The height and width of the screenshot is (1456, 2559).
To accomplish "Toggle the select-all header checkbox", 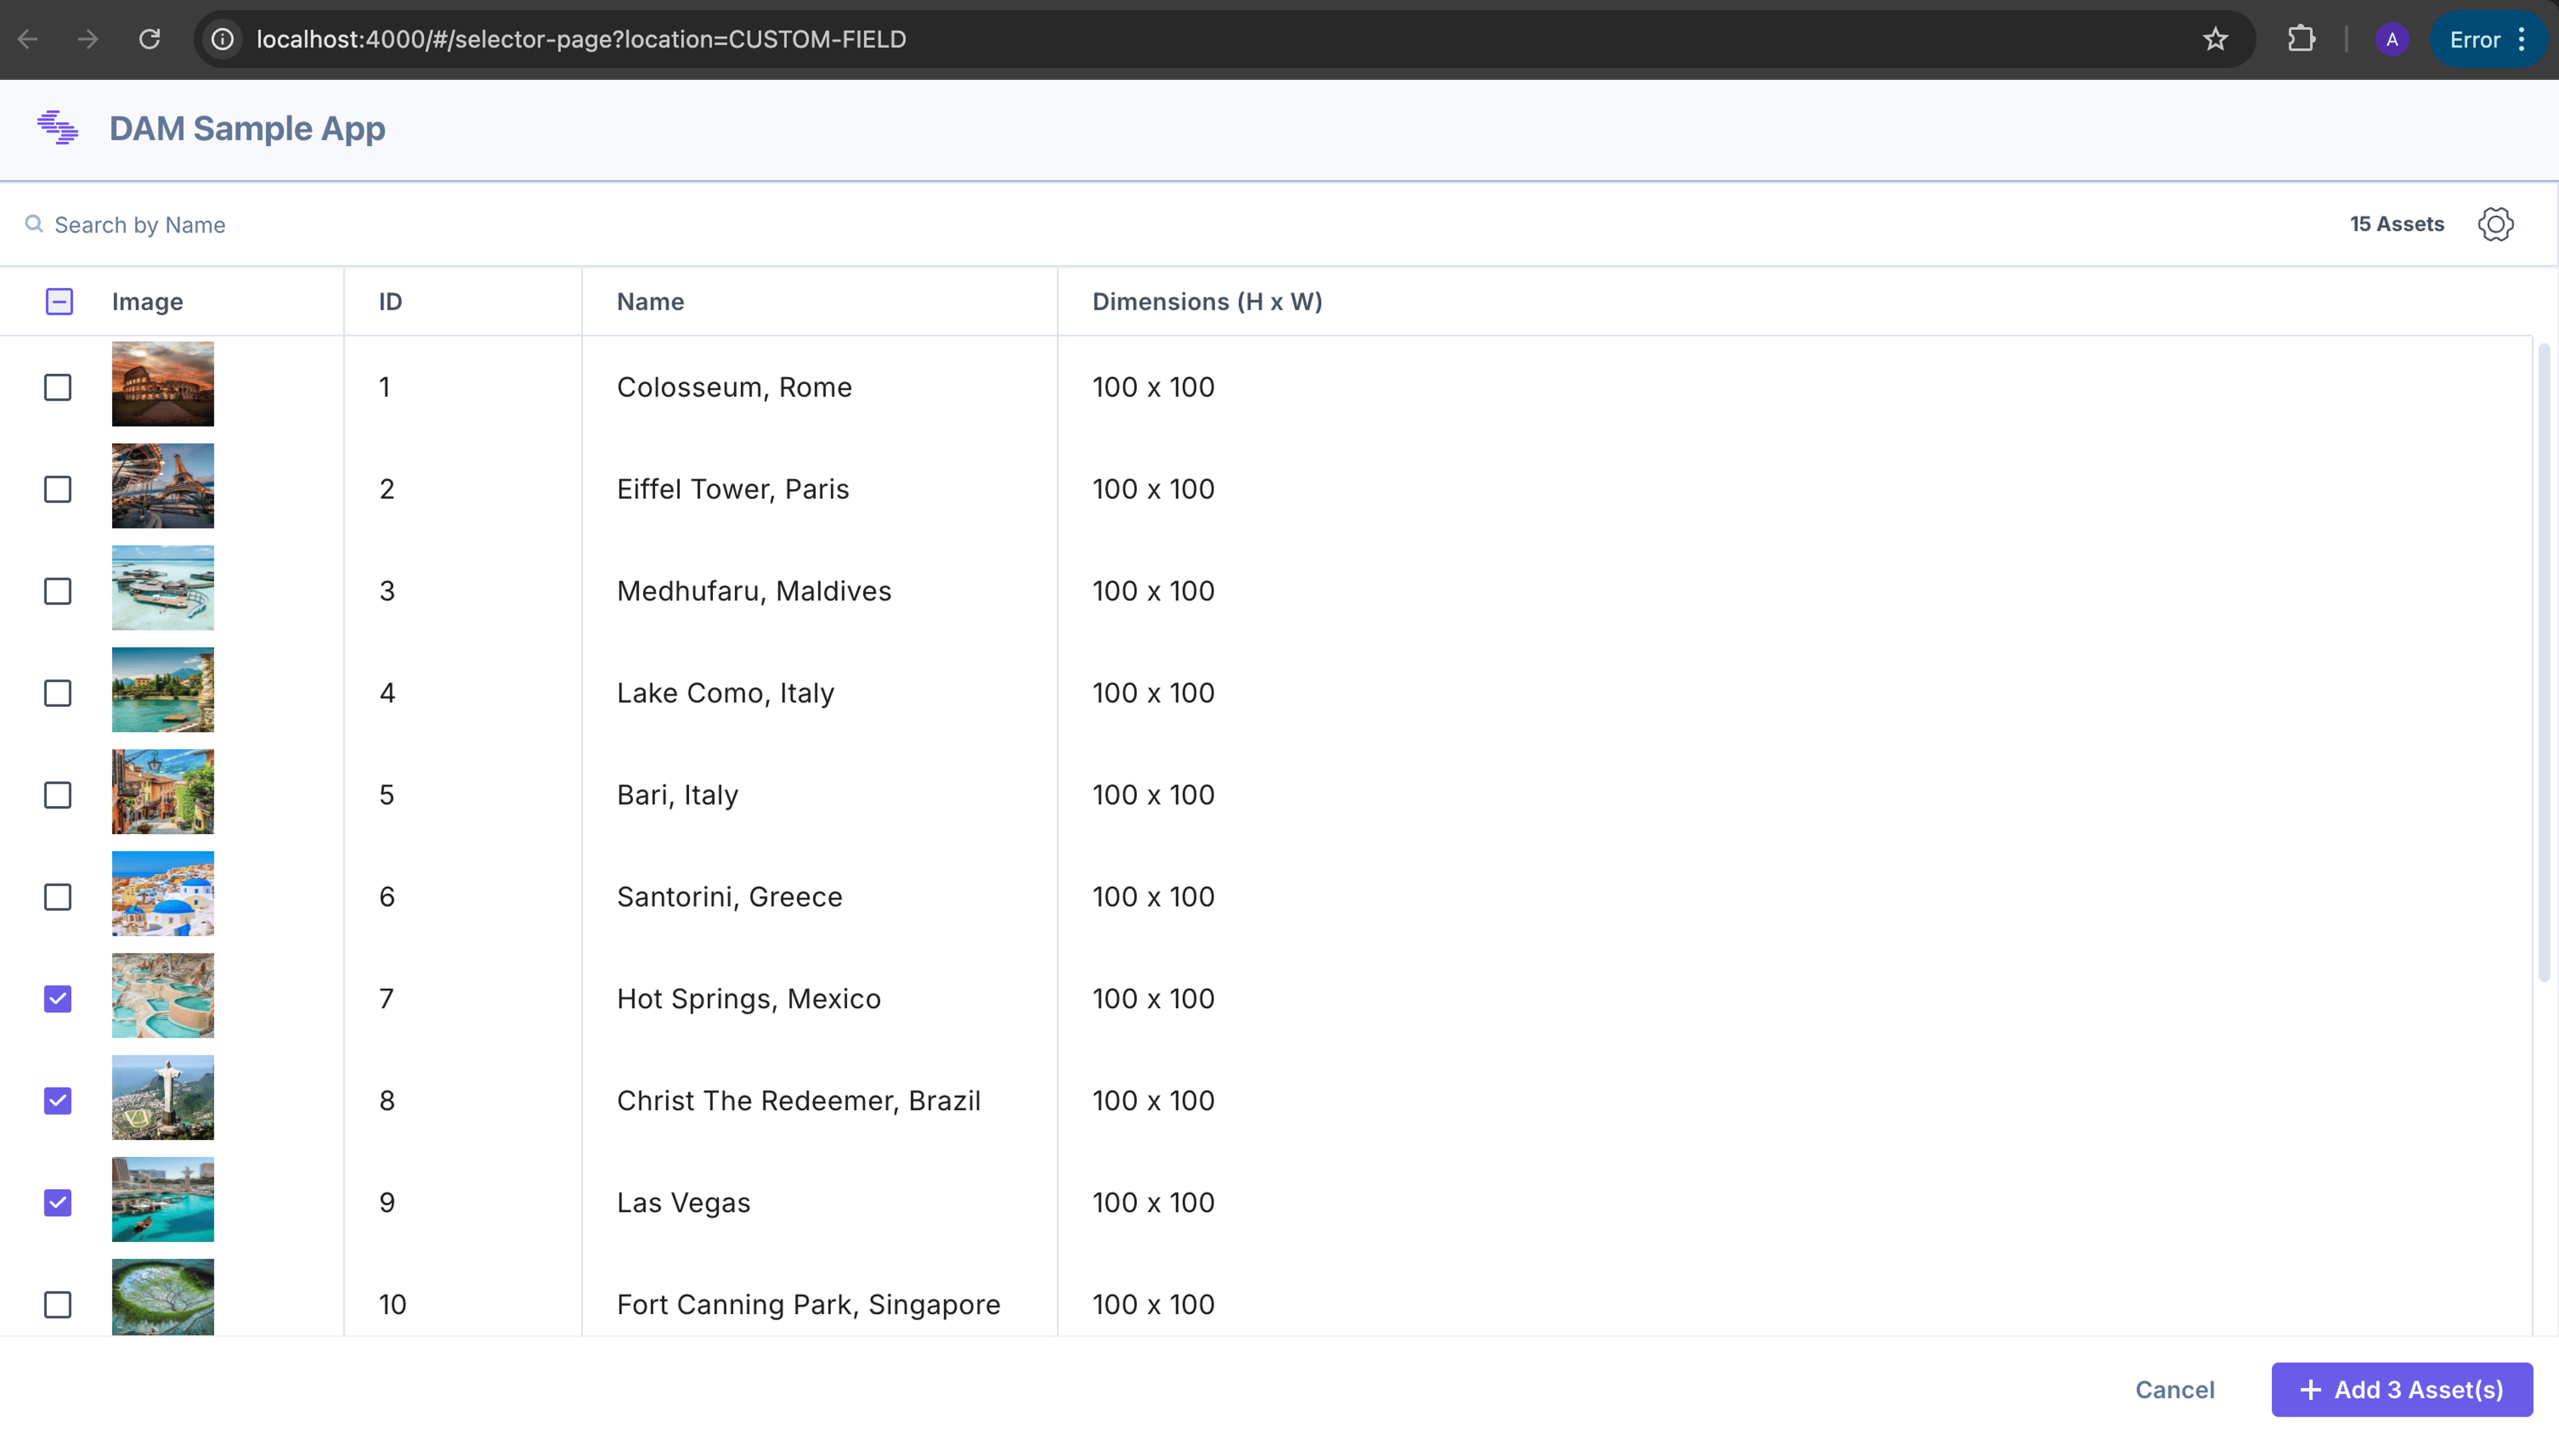I will point(59,301).
